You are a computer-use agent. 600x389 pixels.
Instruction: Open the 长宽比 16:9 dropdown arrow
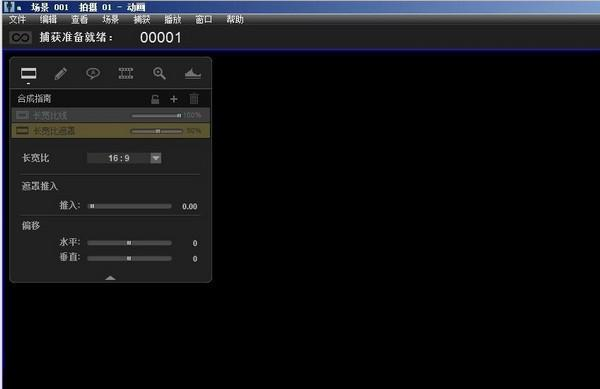tap(156, 158)
